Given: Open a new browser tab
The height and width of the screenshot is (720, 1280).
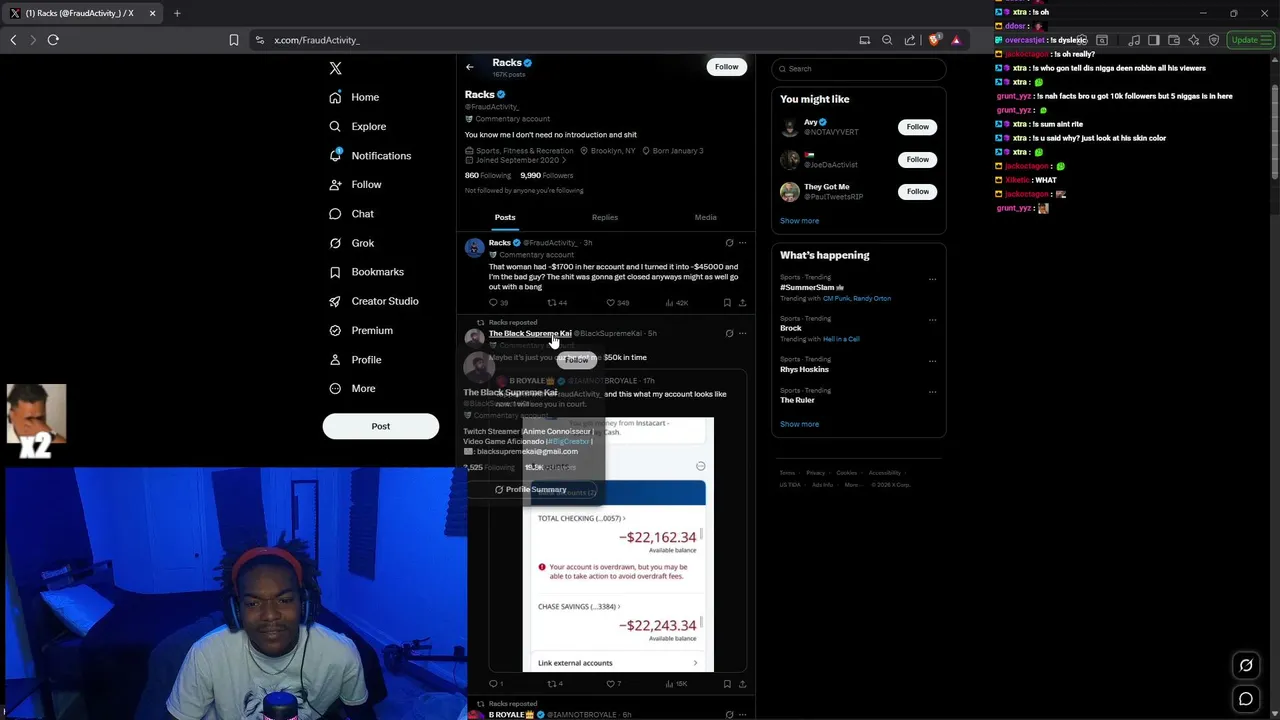Looking at the screenshot, I should tap(177, 13).
